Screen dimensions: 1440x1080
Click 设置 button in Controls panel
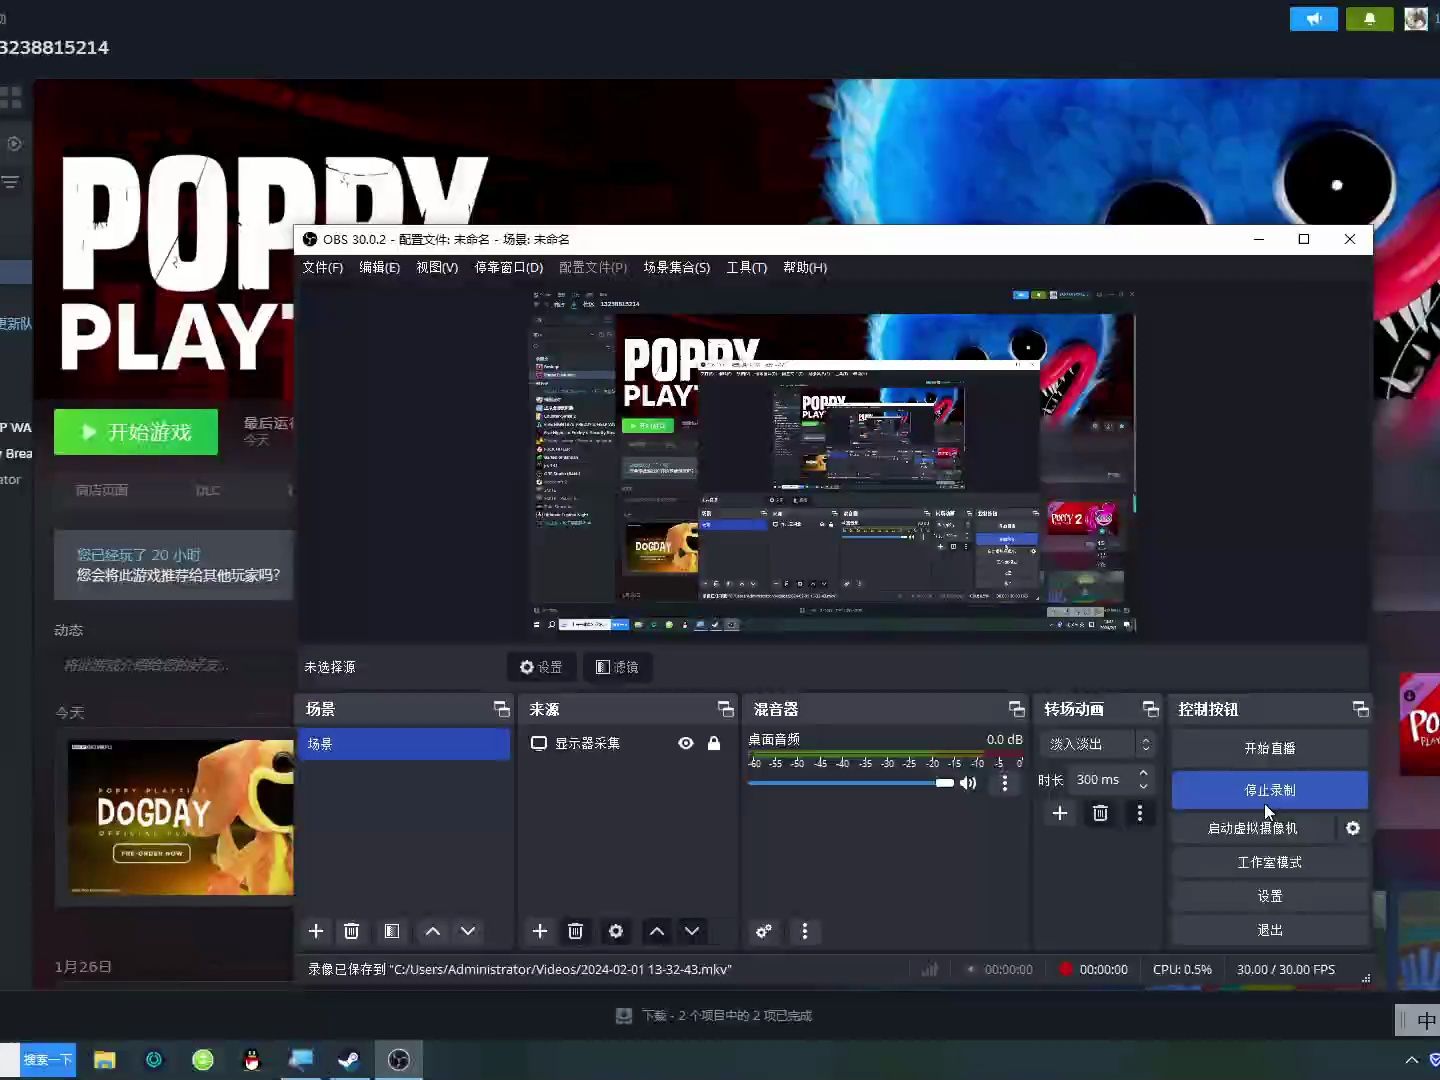click(x=1270, y=896)
